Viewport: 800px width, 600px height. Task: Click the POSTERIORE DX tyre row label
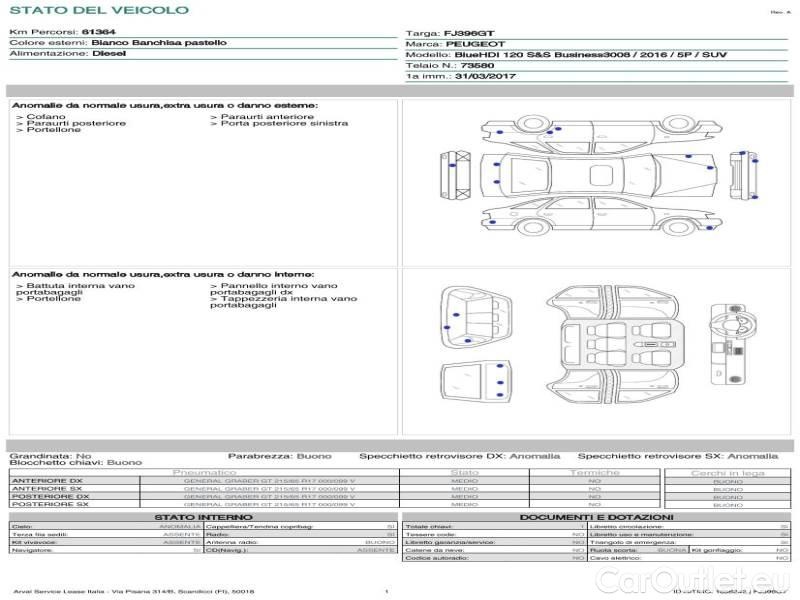click(x=50, y=496)
